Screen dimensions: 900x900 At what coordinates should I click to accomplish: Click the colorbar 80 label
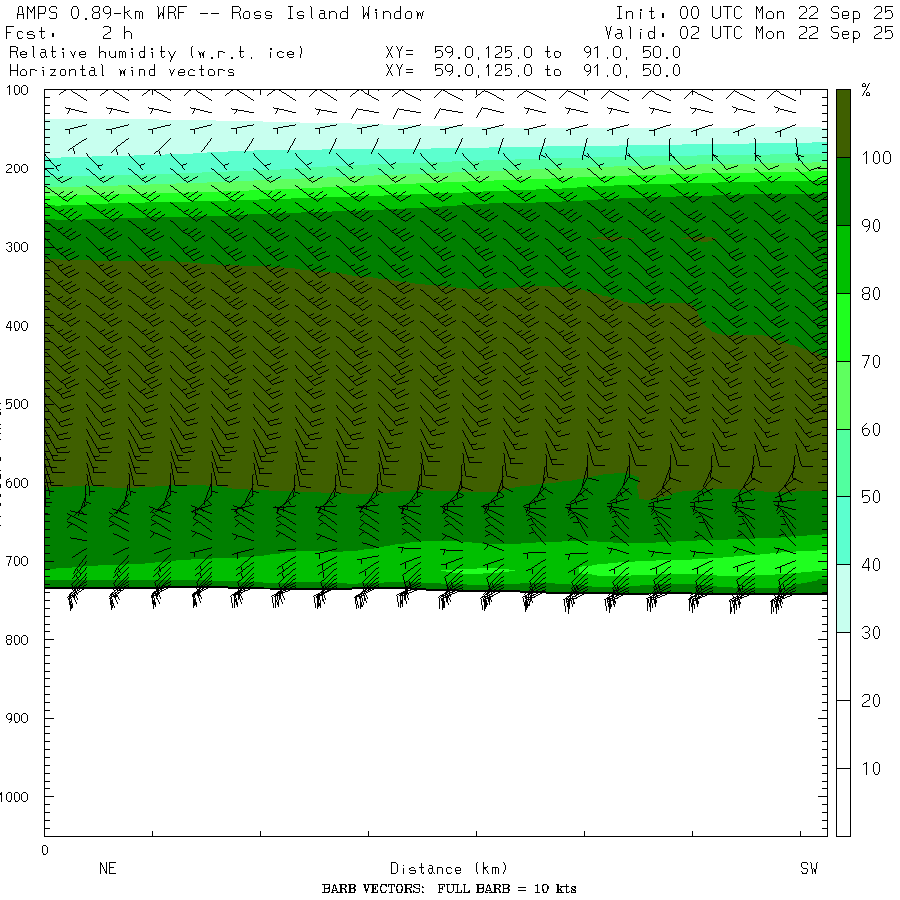coord(871,294)
